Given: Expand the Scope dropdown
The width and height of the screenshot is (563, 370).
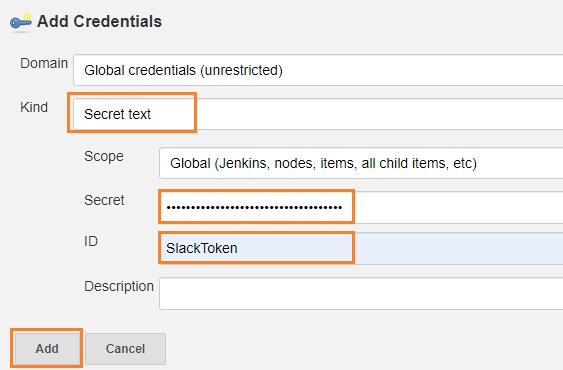Looking at the screenshot, I should (361, 163).
